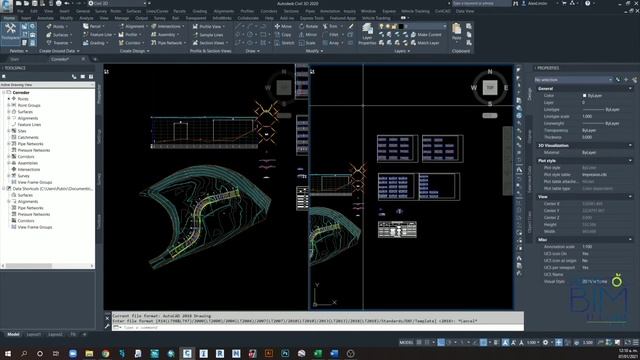Screen dimensions: 640x360
Task: Select View Frame Groups under Data Shortcuts
Action: pyautogui.click(x=35, y=227)
